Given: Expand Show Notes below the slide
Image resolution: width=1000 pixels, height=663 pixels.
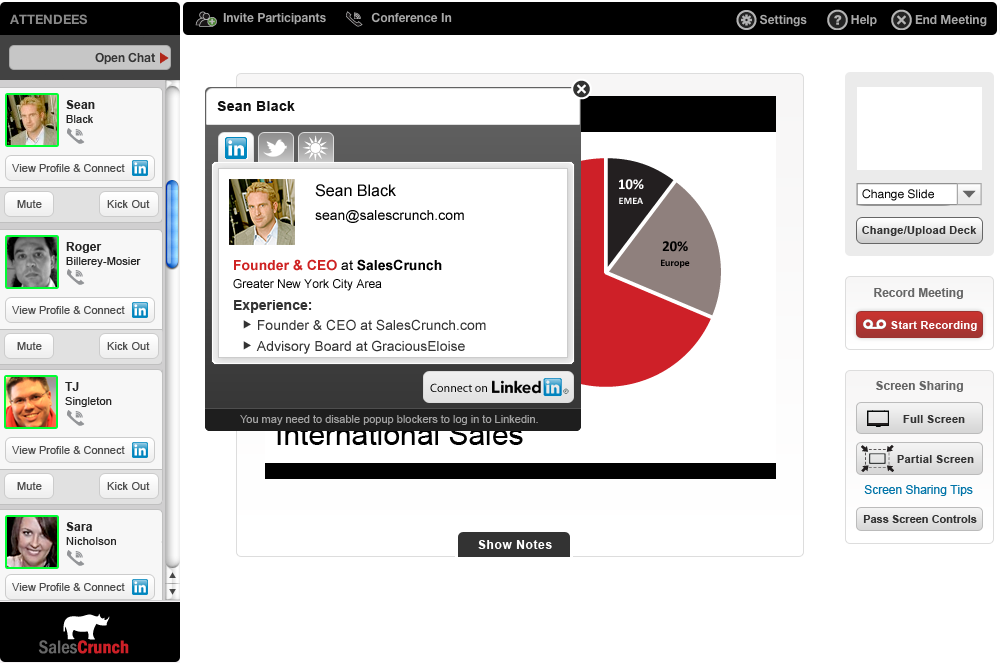Looking at the screenshot, I should (x=514, y=545).
